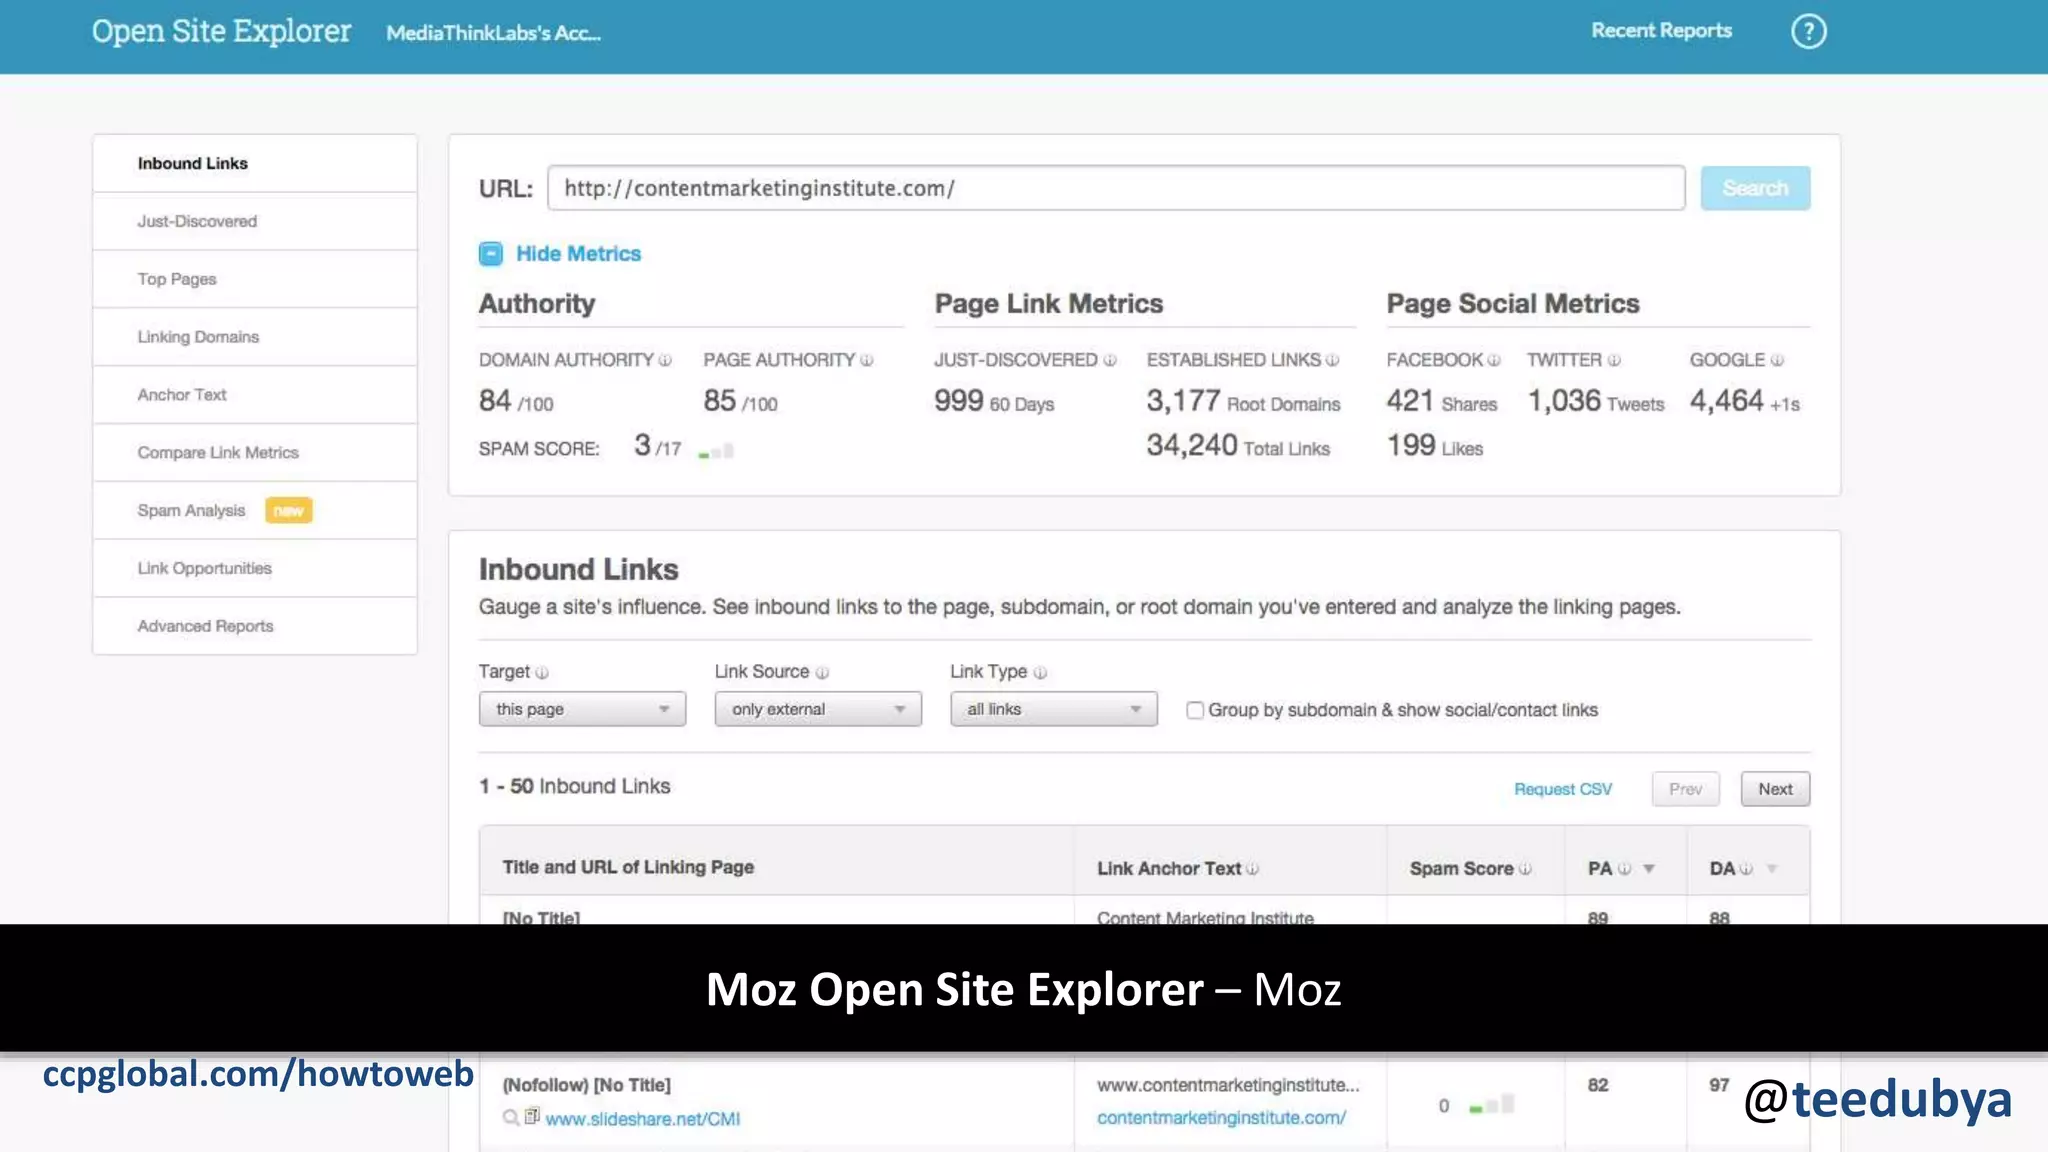Click info icon beside Link Source label

(822, 673)
